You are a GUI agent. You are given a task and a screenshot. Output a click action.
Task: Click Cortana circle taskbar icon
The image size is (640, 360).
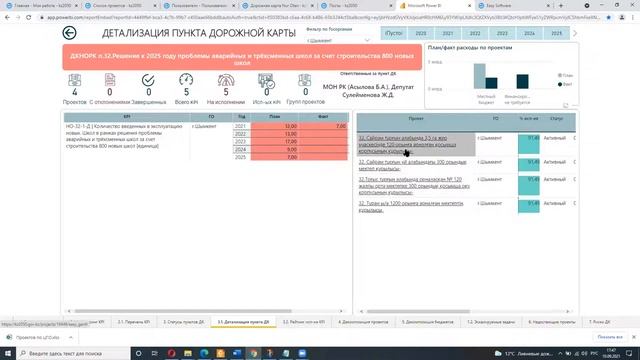coord(138,353)
